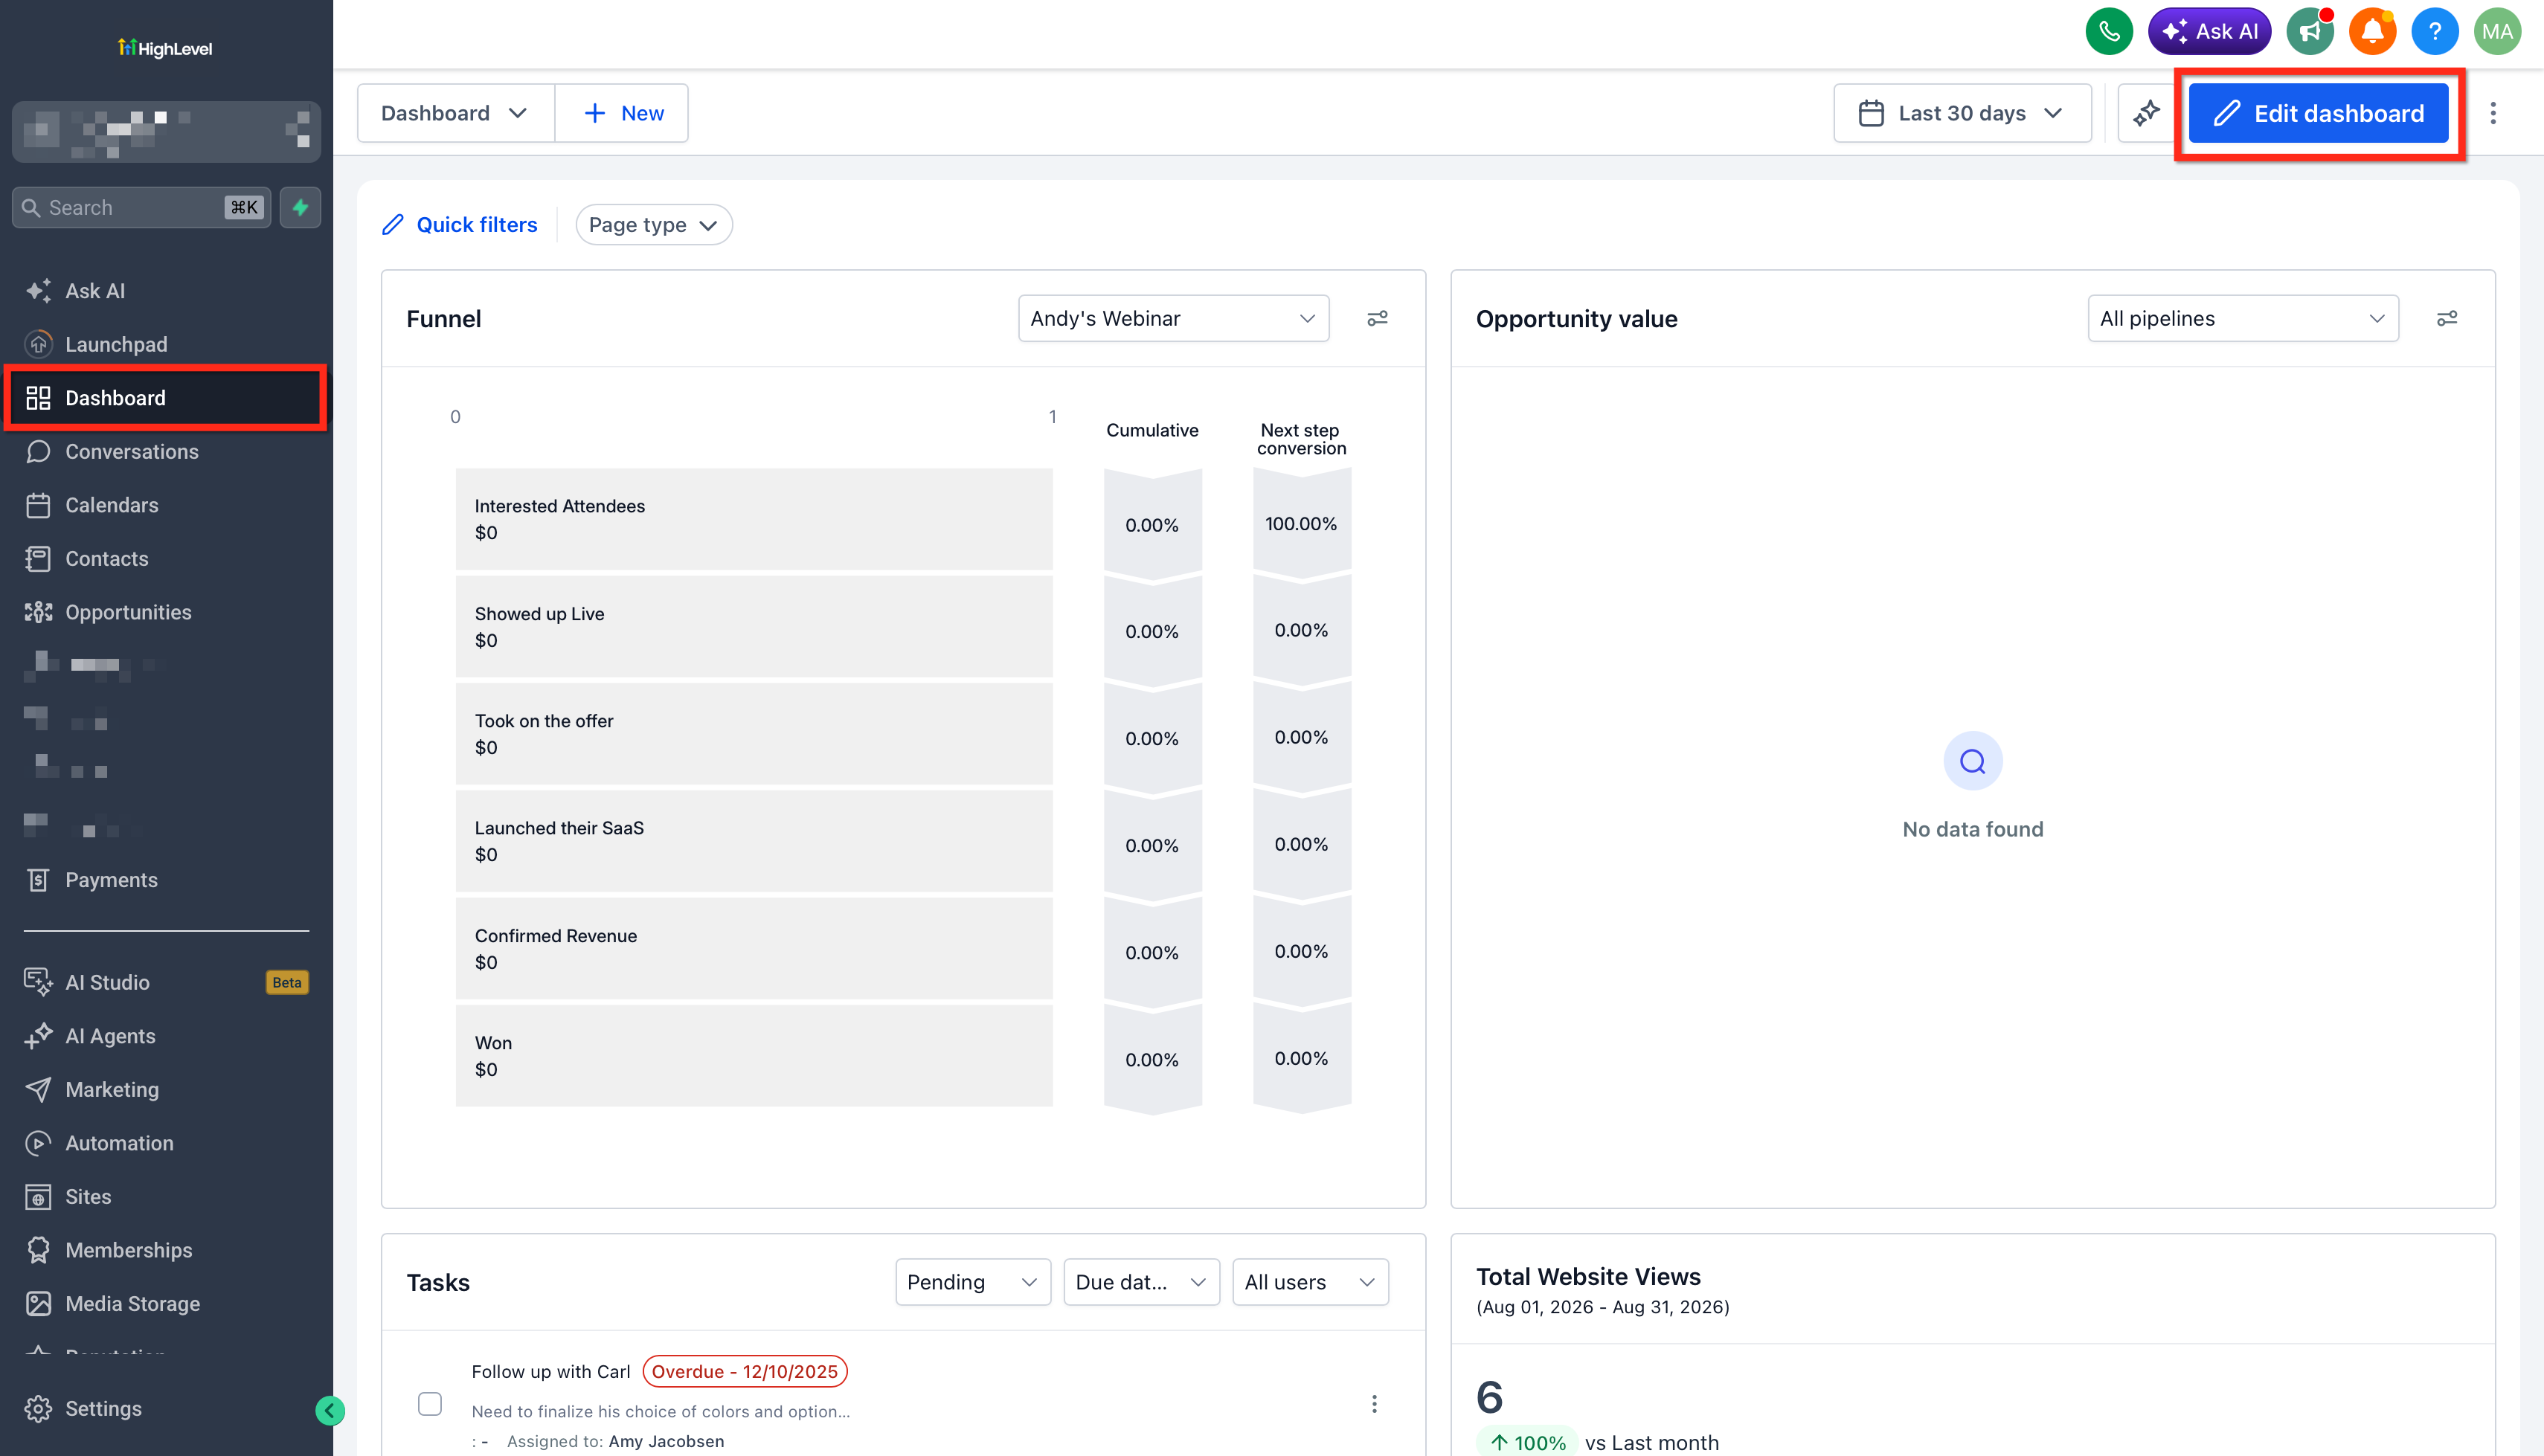Click the magnifier icon in No data found
Image resolution: width=2544 pixels, height=1456 pixels.
coord(1972,762)
